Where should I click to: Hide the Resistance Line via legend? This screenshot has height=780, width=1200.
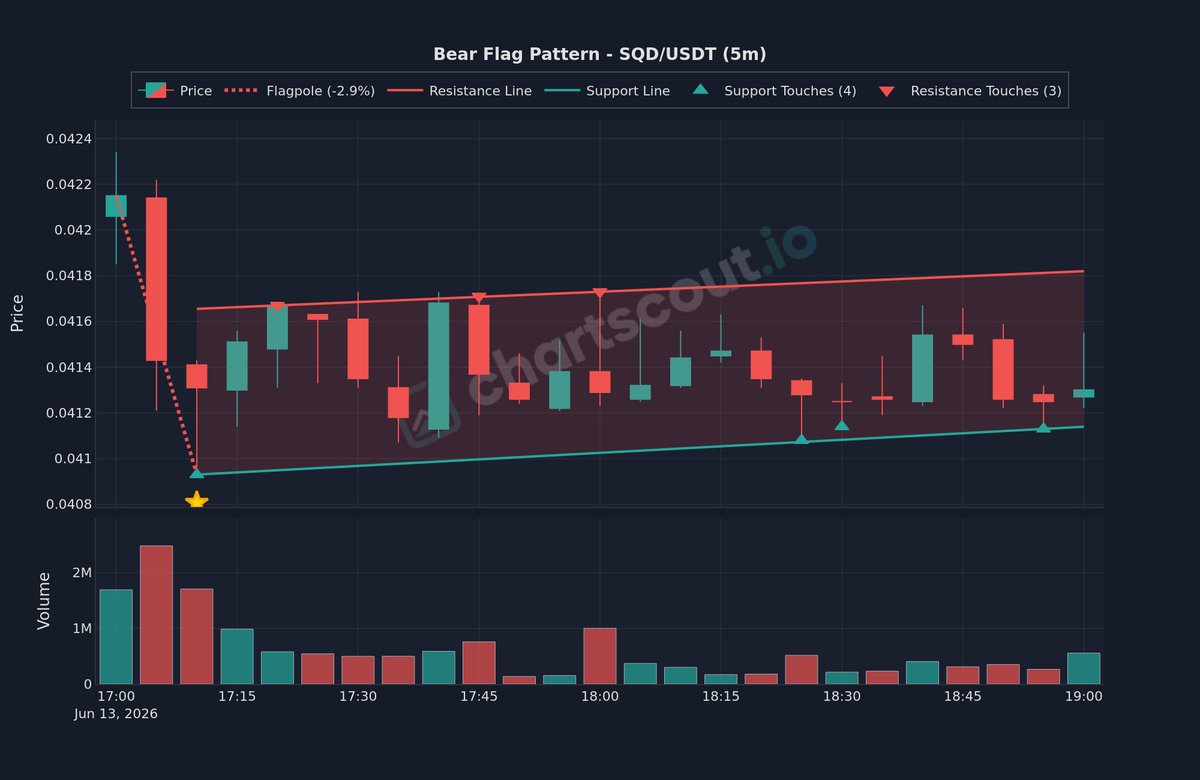coord(459,91)
